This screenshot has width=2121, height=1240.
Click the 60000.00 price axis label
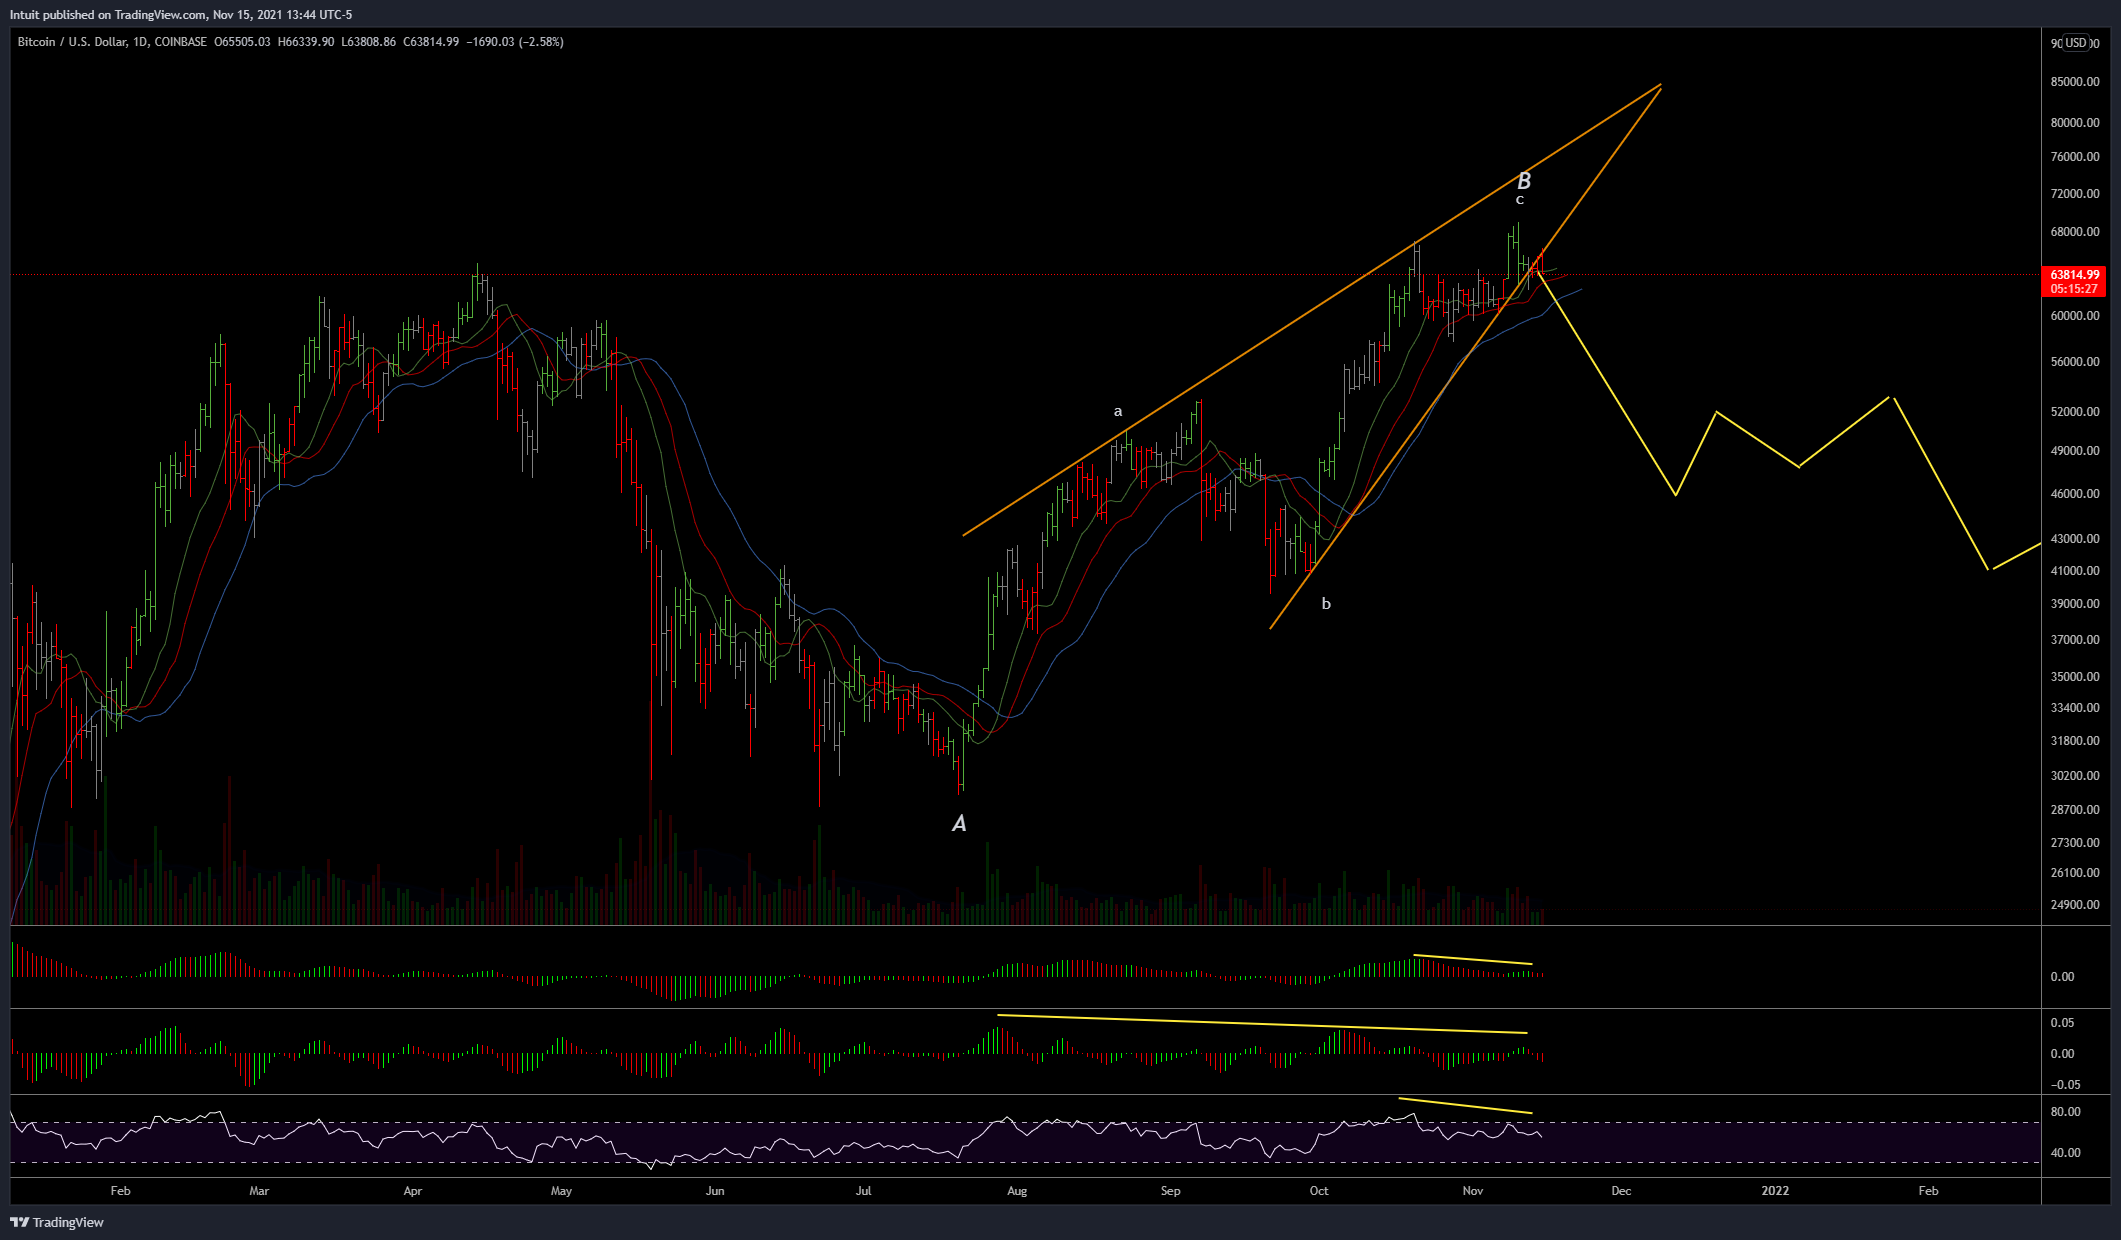[2075, 316]
